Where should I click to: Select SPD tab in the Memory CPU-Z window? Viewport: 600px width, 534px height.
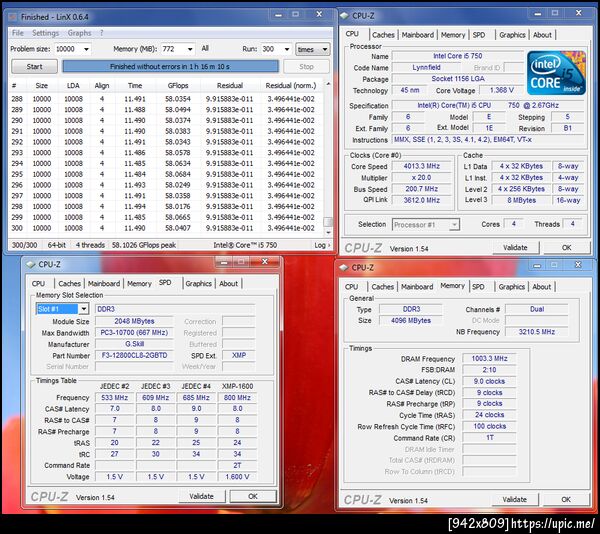(478, 287)
